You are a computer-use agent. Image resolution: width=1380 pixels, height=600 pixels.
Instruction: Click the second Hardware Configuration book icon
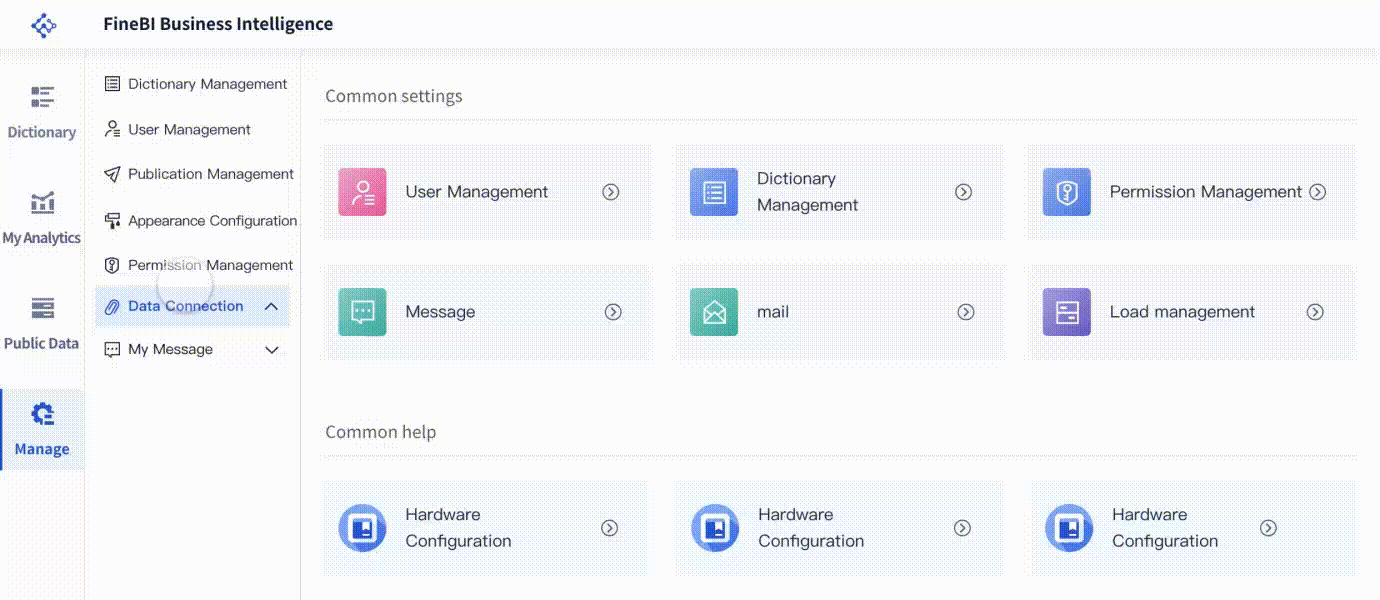[715, 528]
